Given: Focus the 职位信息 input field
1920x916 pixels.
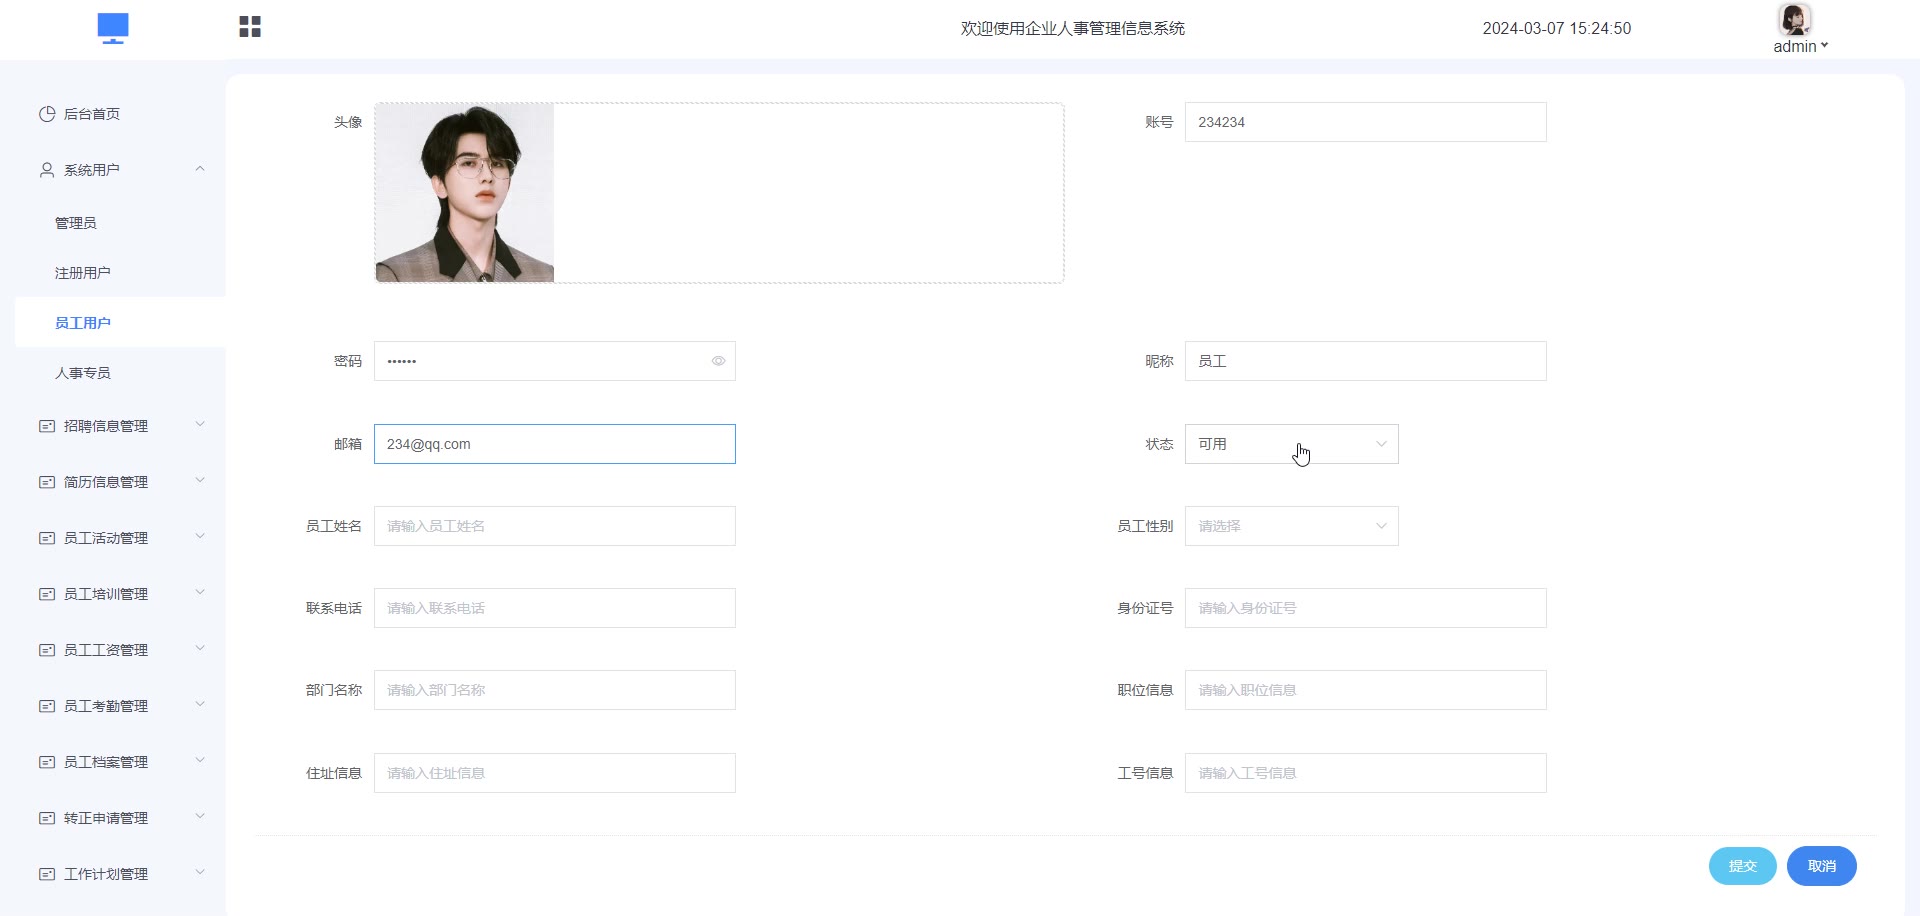Looking at the screenshot, I should coord(1365,690).
